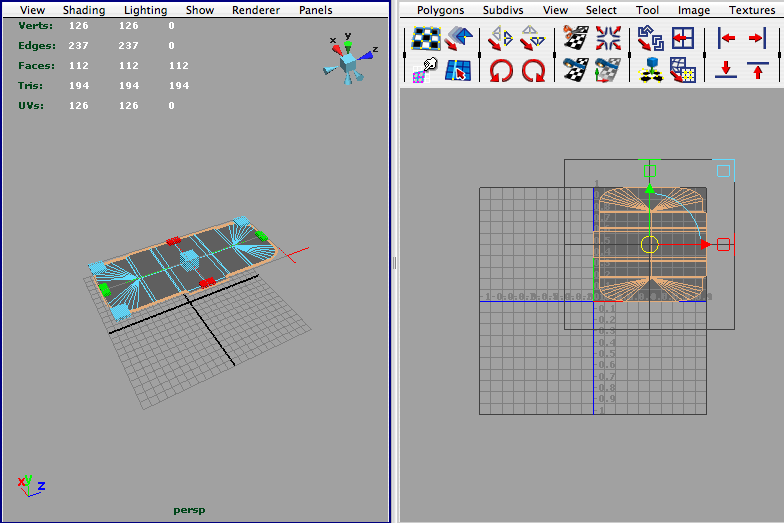
Task: Click the cyan view cube in persp panel
Action: (348, 63)
